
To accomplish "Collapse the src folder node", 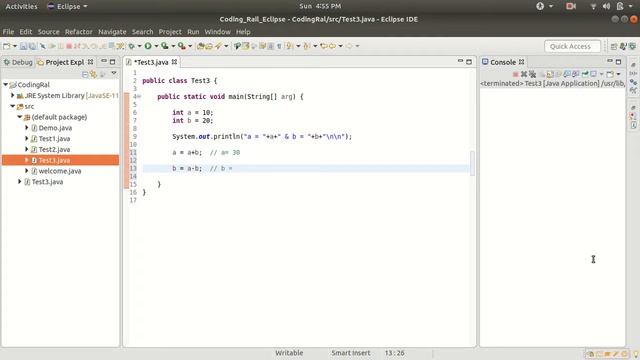I will pyautogui.click(x=13, y=106).
